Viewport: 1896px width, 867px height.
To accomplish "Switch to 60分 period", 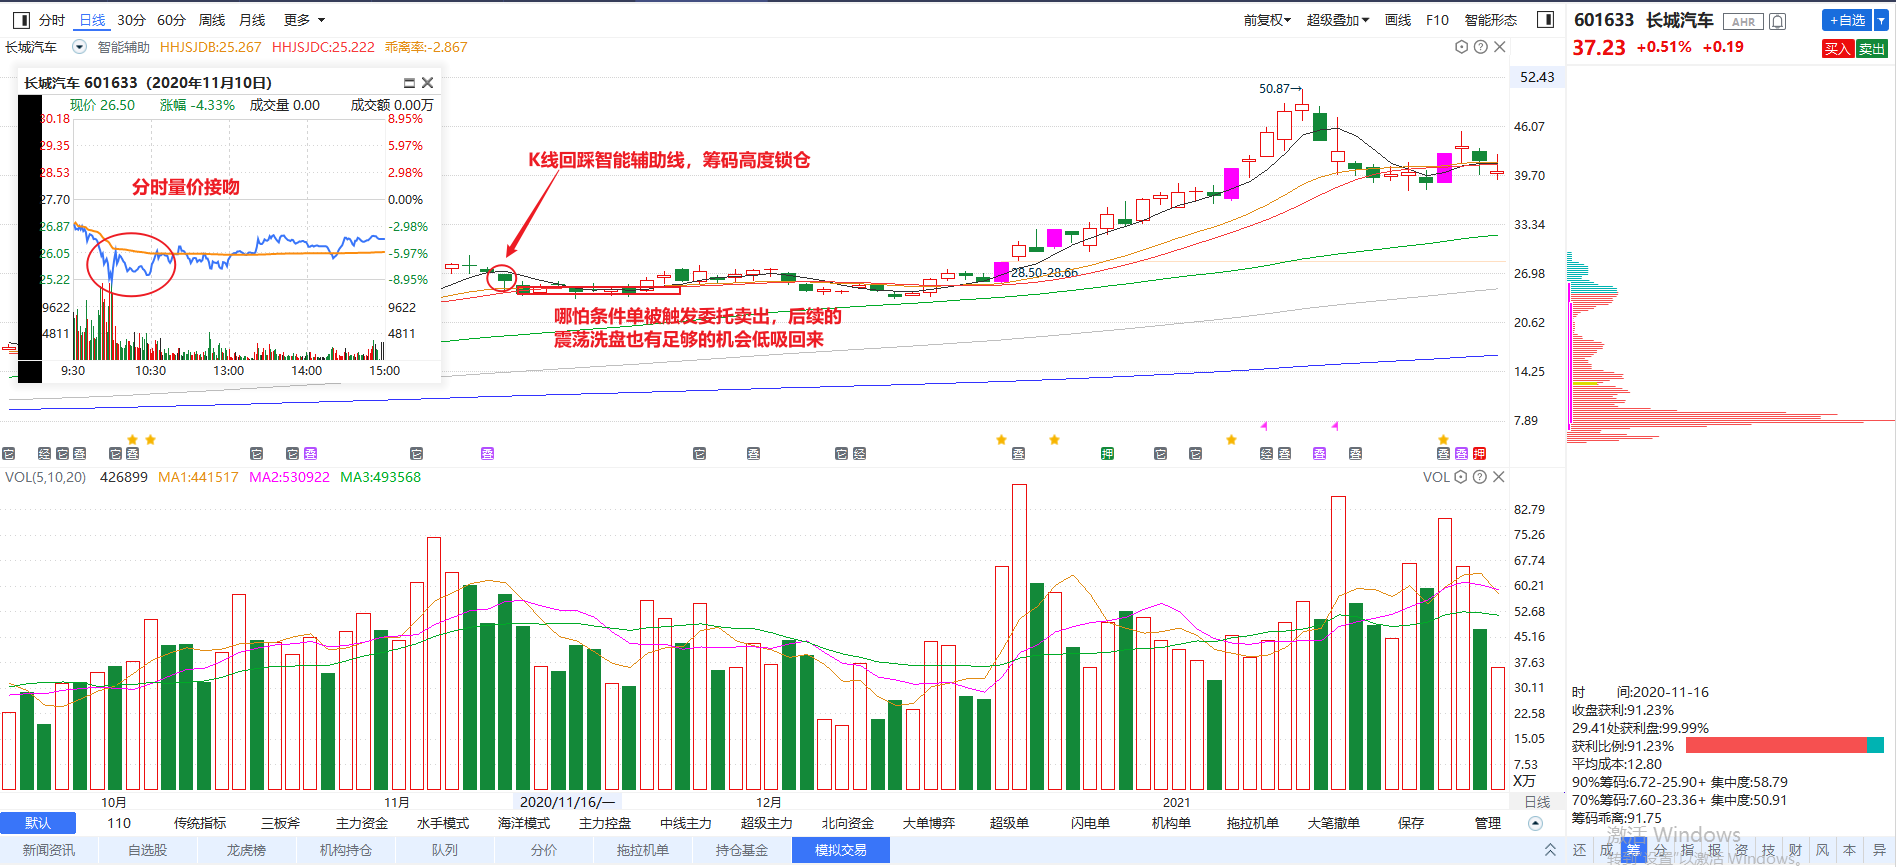I will (x=171, y=20).
